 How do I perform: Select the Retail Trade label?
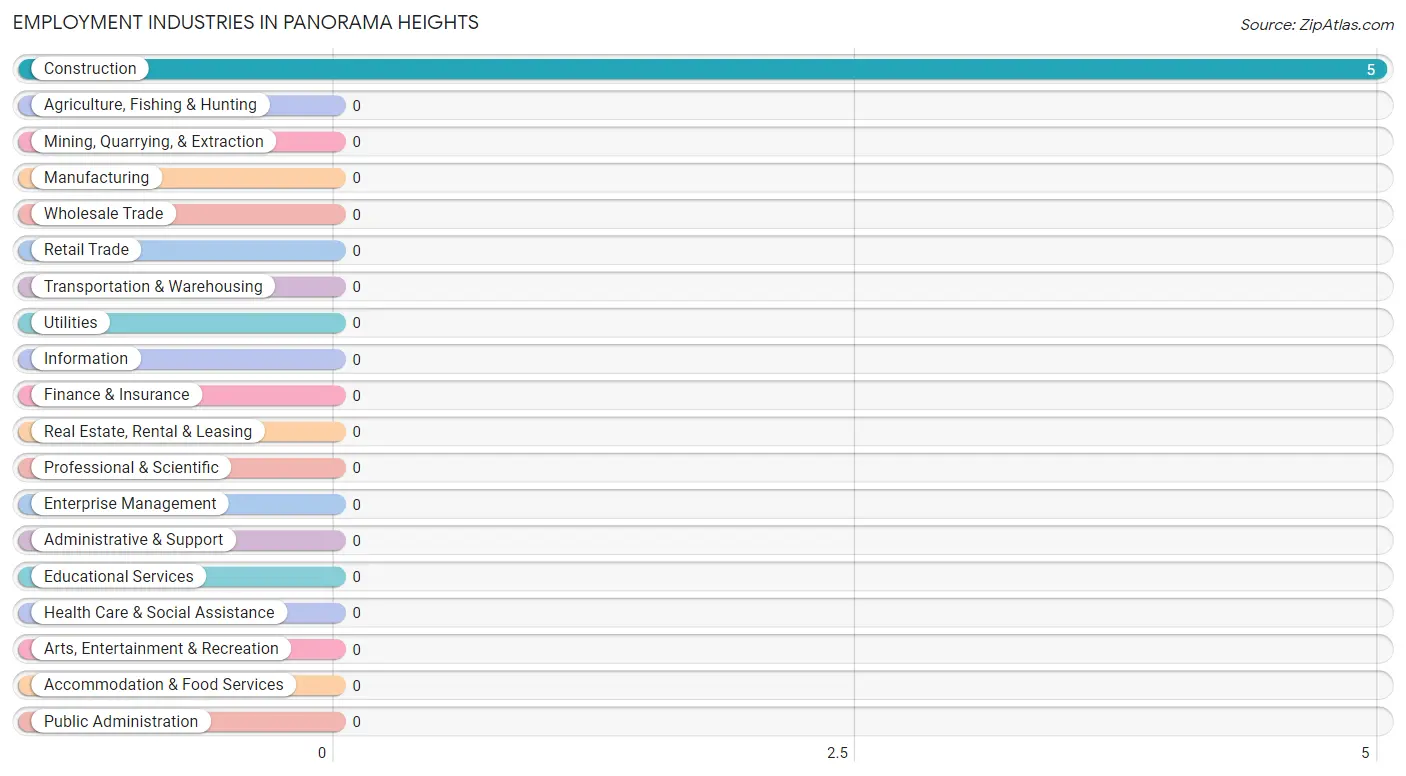pos(86,250)
